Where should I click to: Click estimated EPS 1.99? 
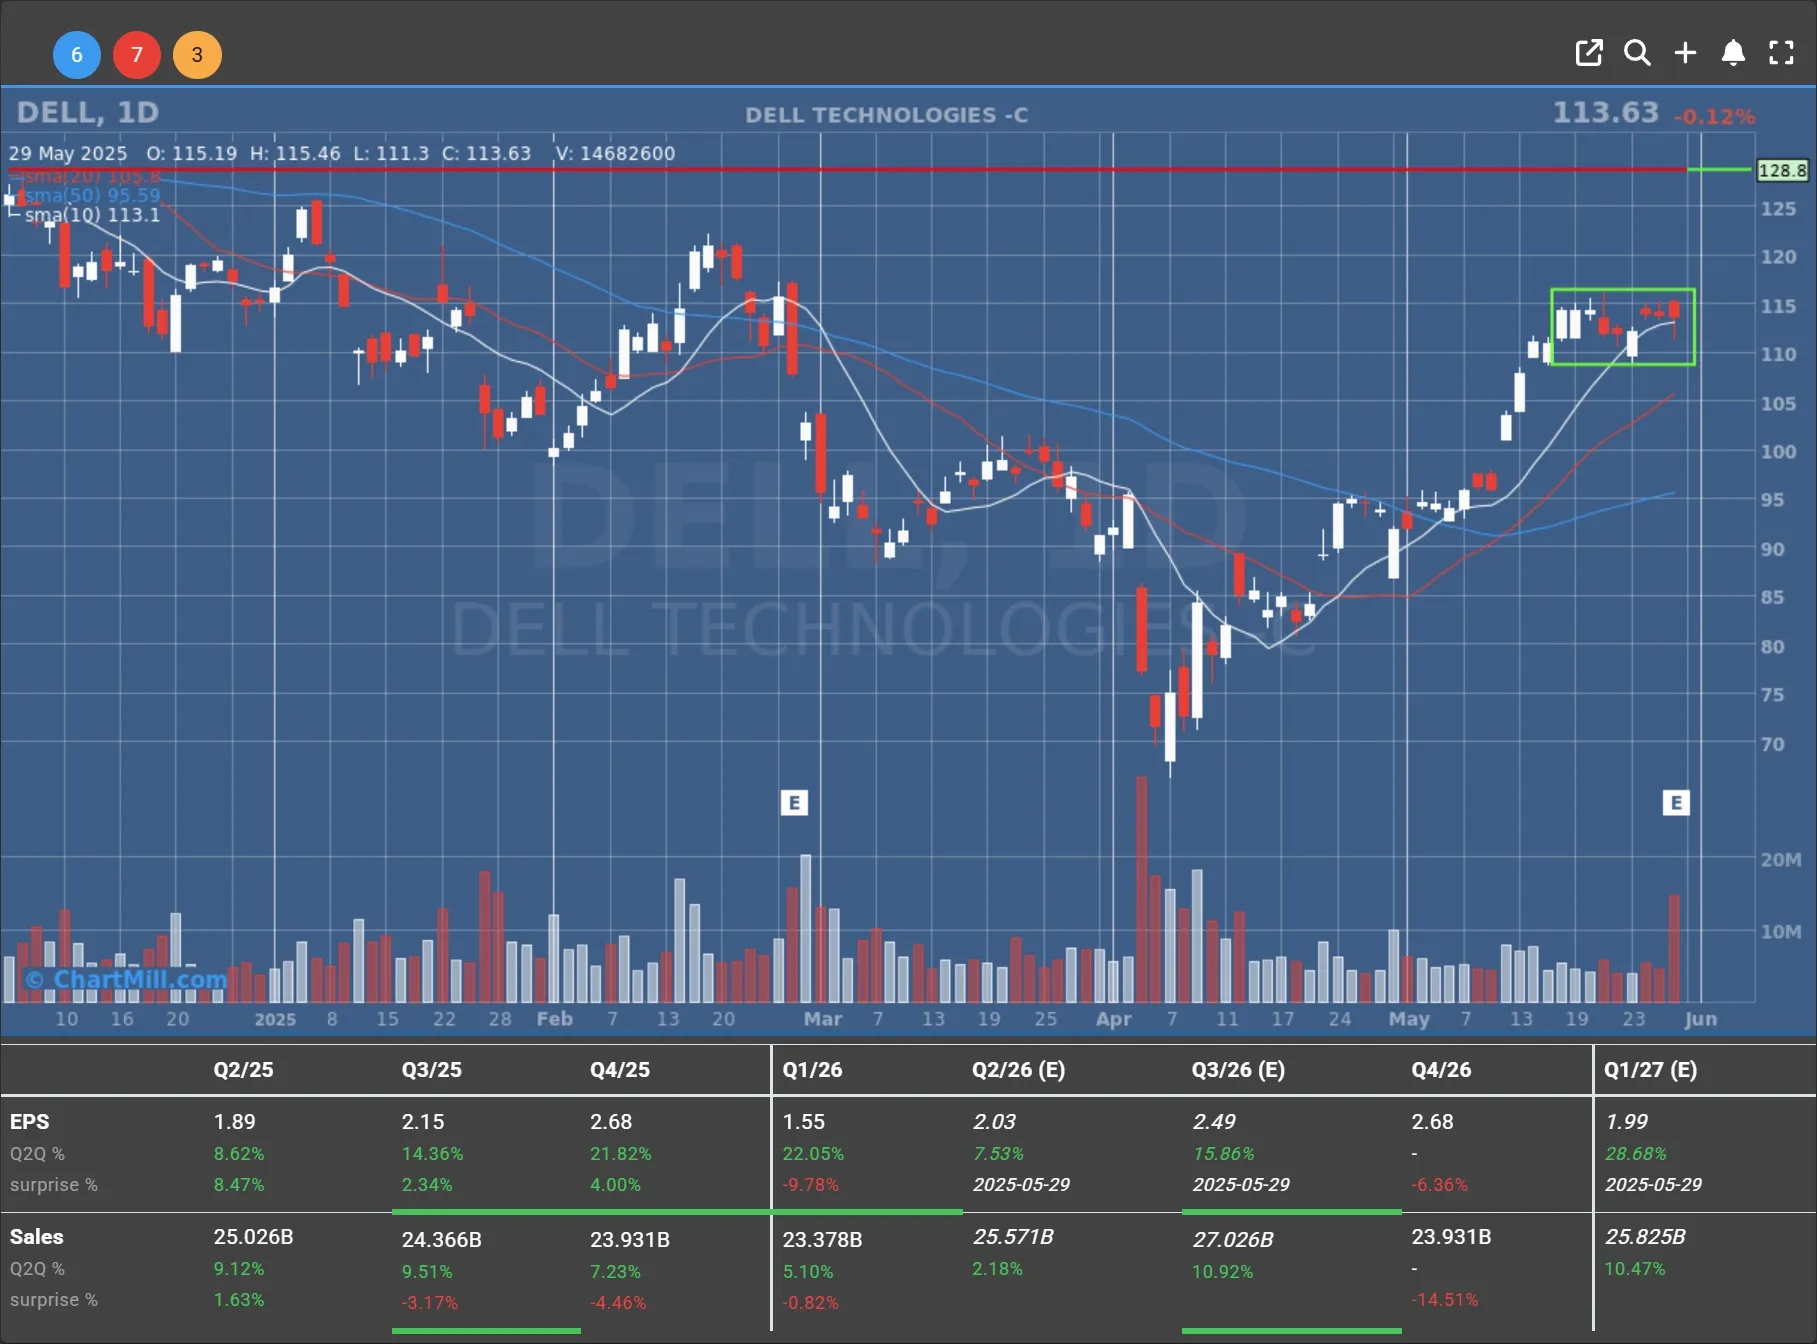coord(1626,1122)
